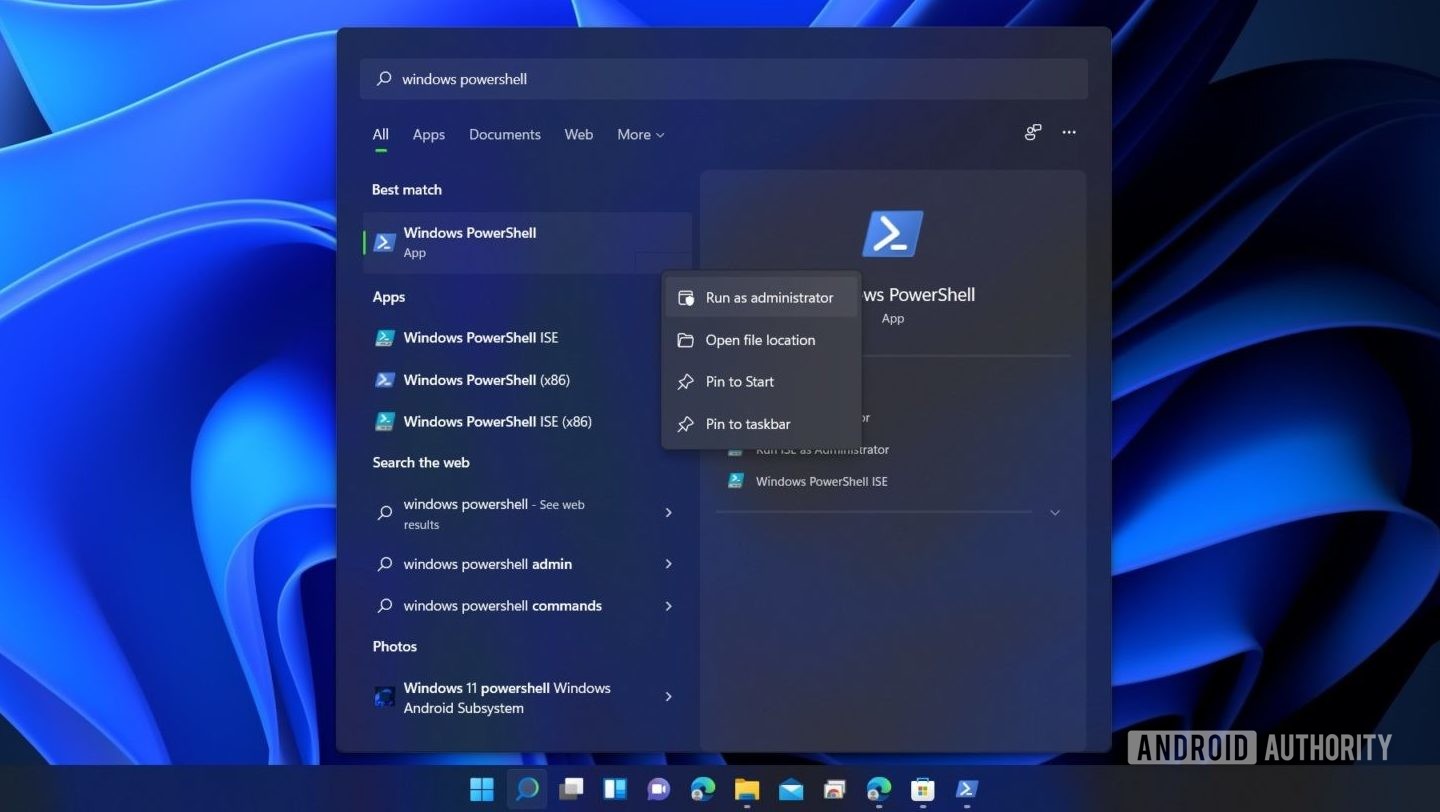Open File Explorer from the taskbar
The width and height of the screenshot is (1440, 812).
(747, 789)
